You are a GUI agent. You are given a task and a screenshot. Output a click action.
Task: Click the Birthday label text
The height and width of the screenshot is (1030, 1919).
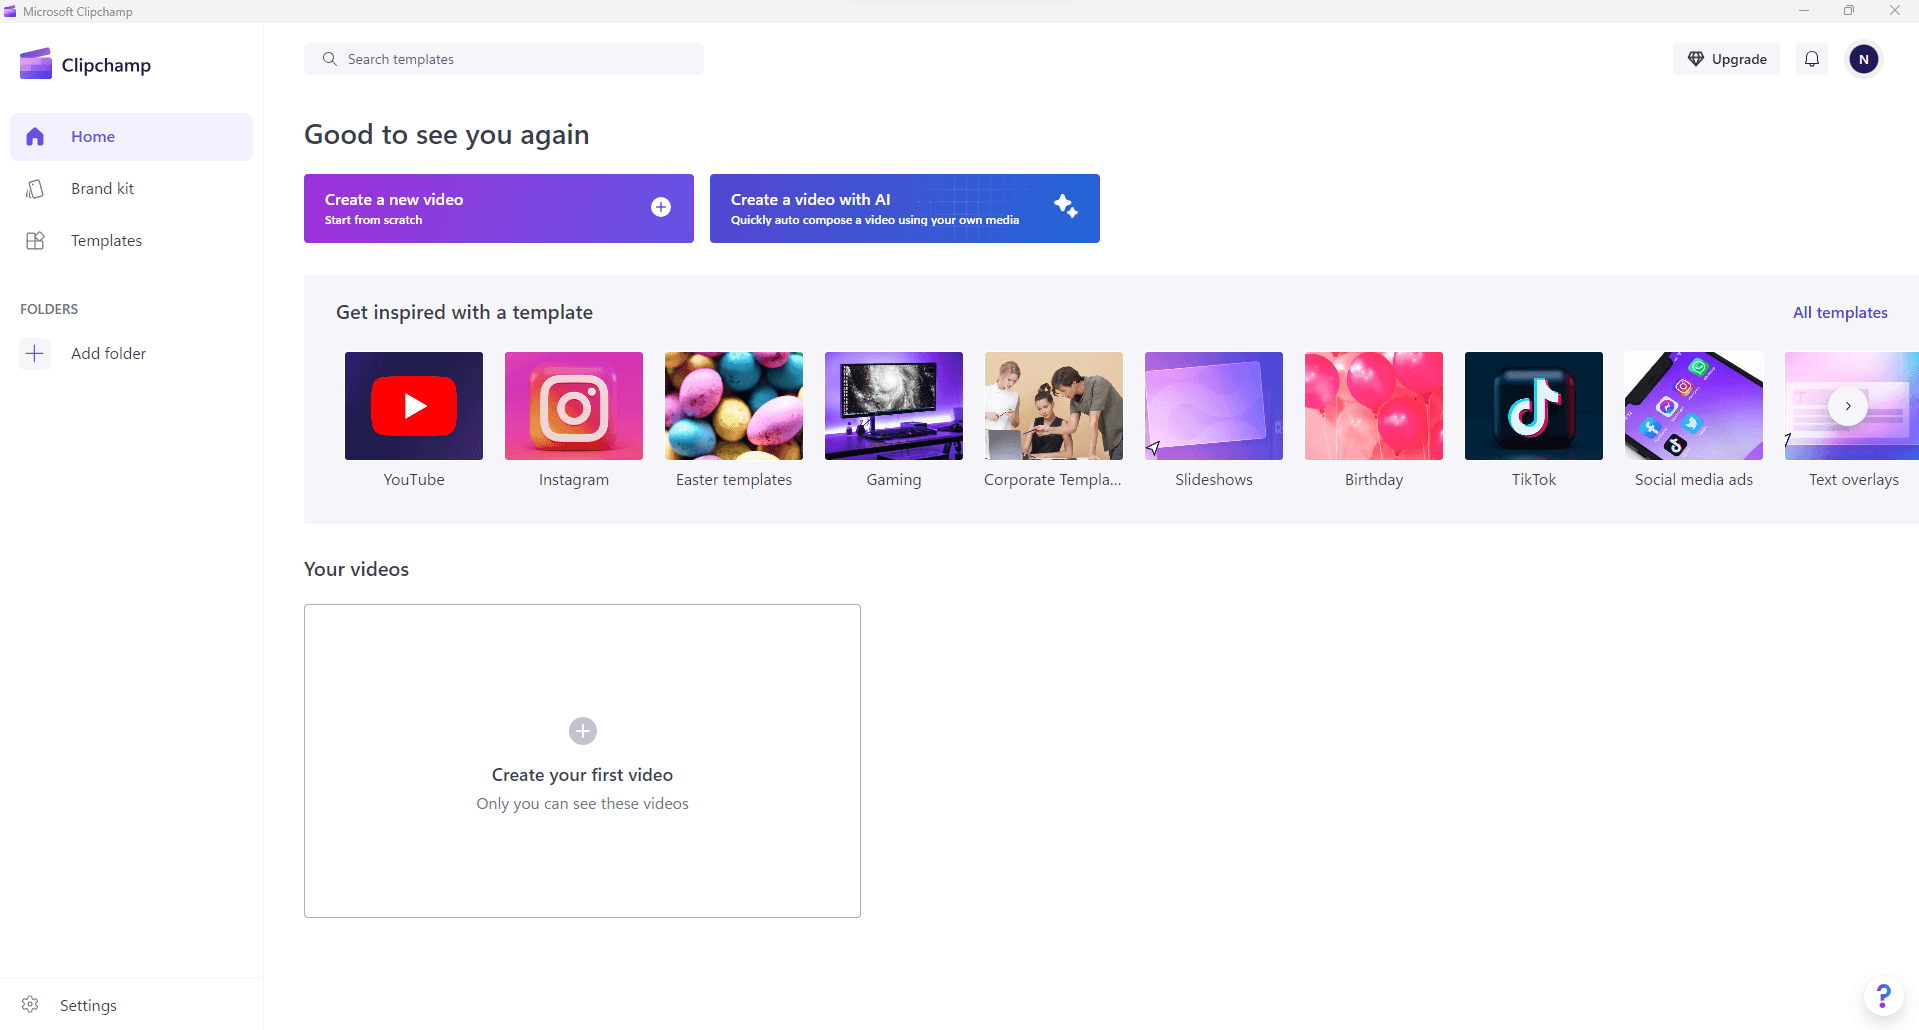(x=1374, y=480)
